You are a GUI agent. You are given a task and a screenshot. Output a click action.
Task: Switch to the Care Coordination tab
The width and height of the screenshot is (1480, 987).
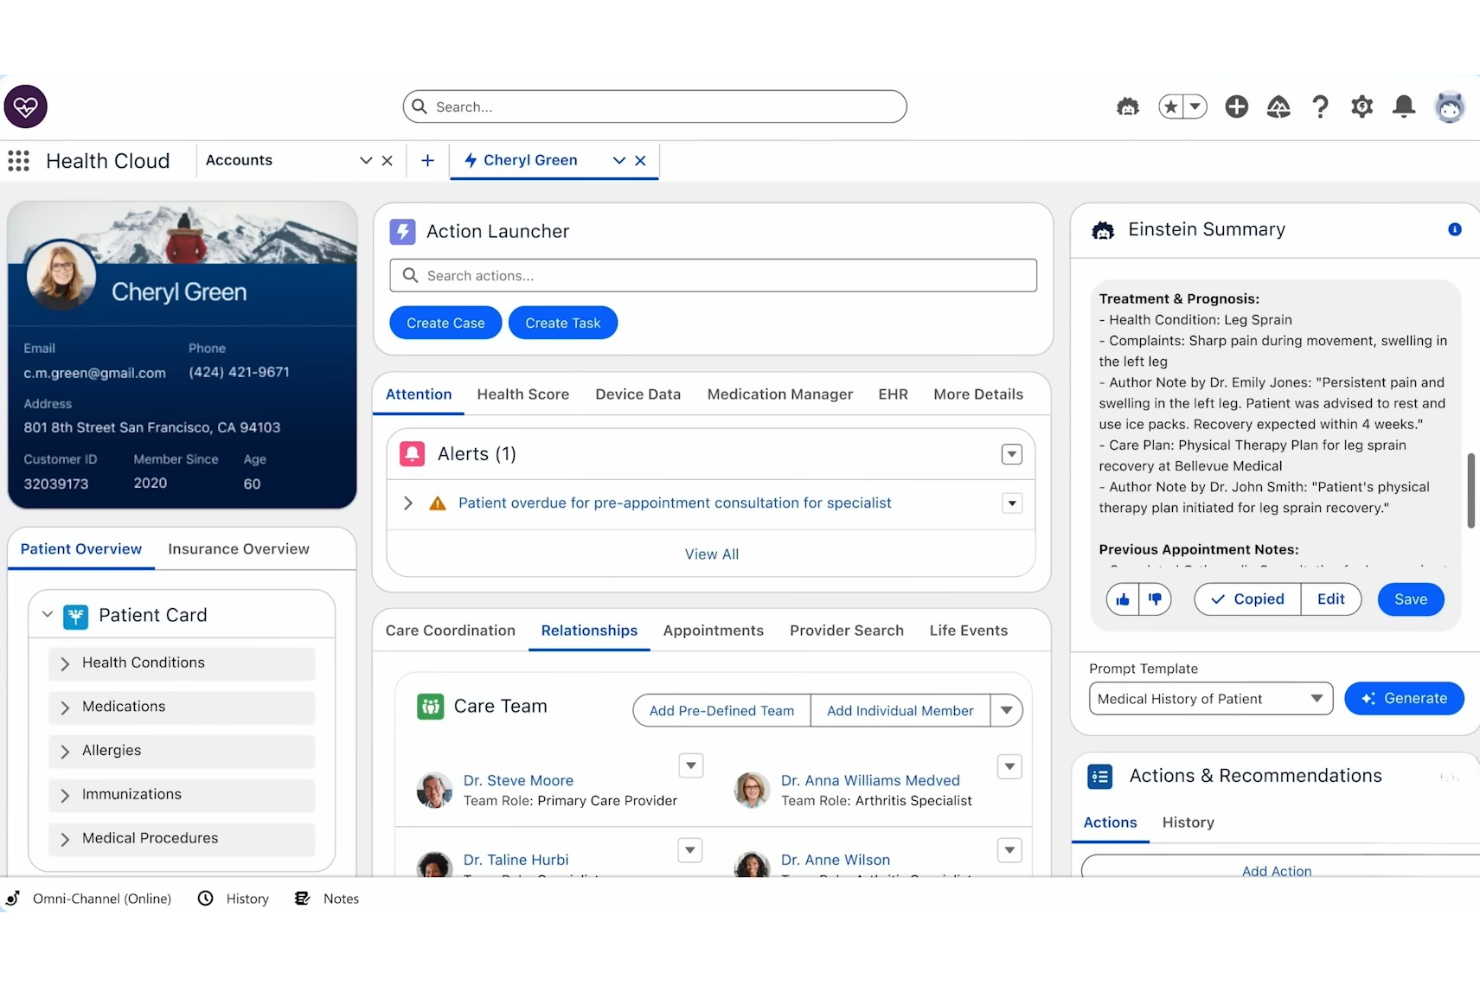coord(451,631)
